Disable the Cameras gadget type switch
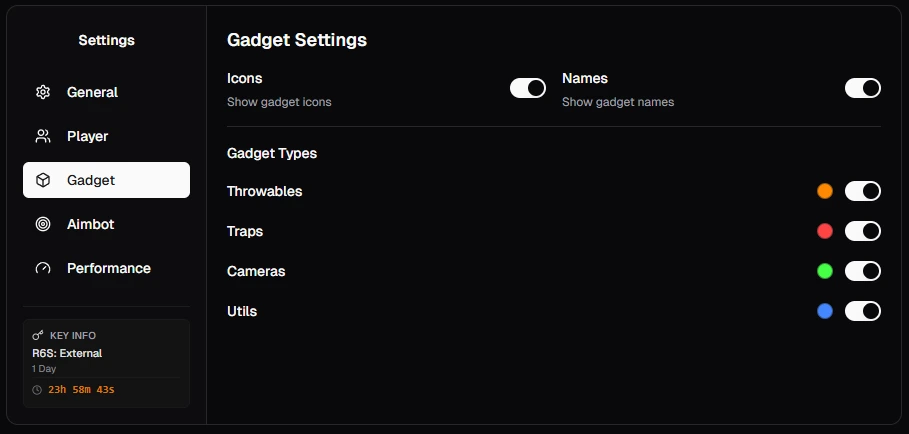This screenshot has width=909, height=434. 863,271
